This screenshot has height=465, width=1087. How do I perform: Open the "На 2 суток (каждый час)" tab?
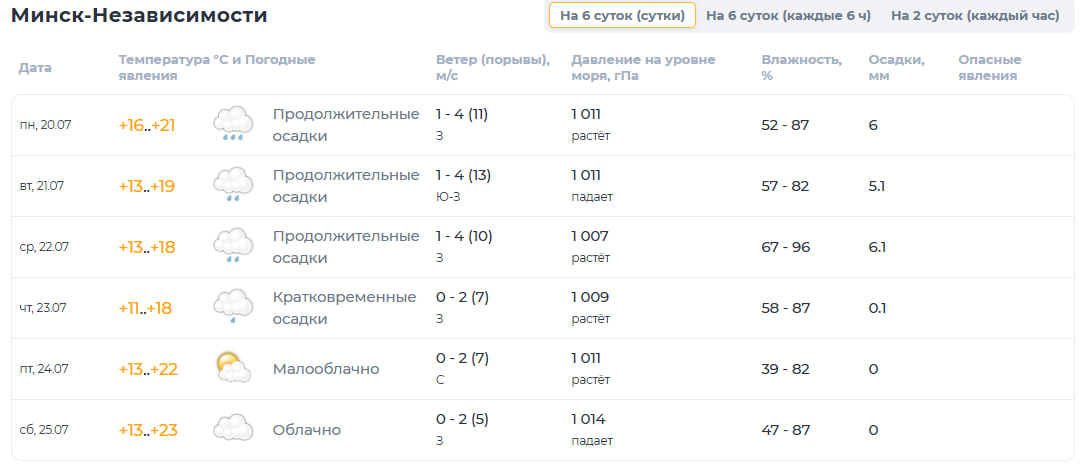tap(975, 16)
